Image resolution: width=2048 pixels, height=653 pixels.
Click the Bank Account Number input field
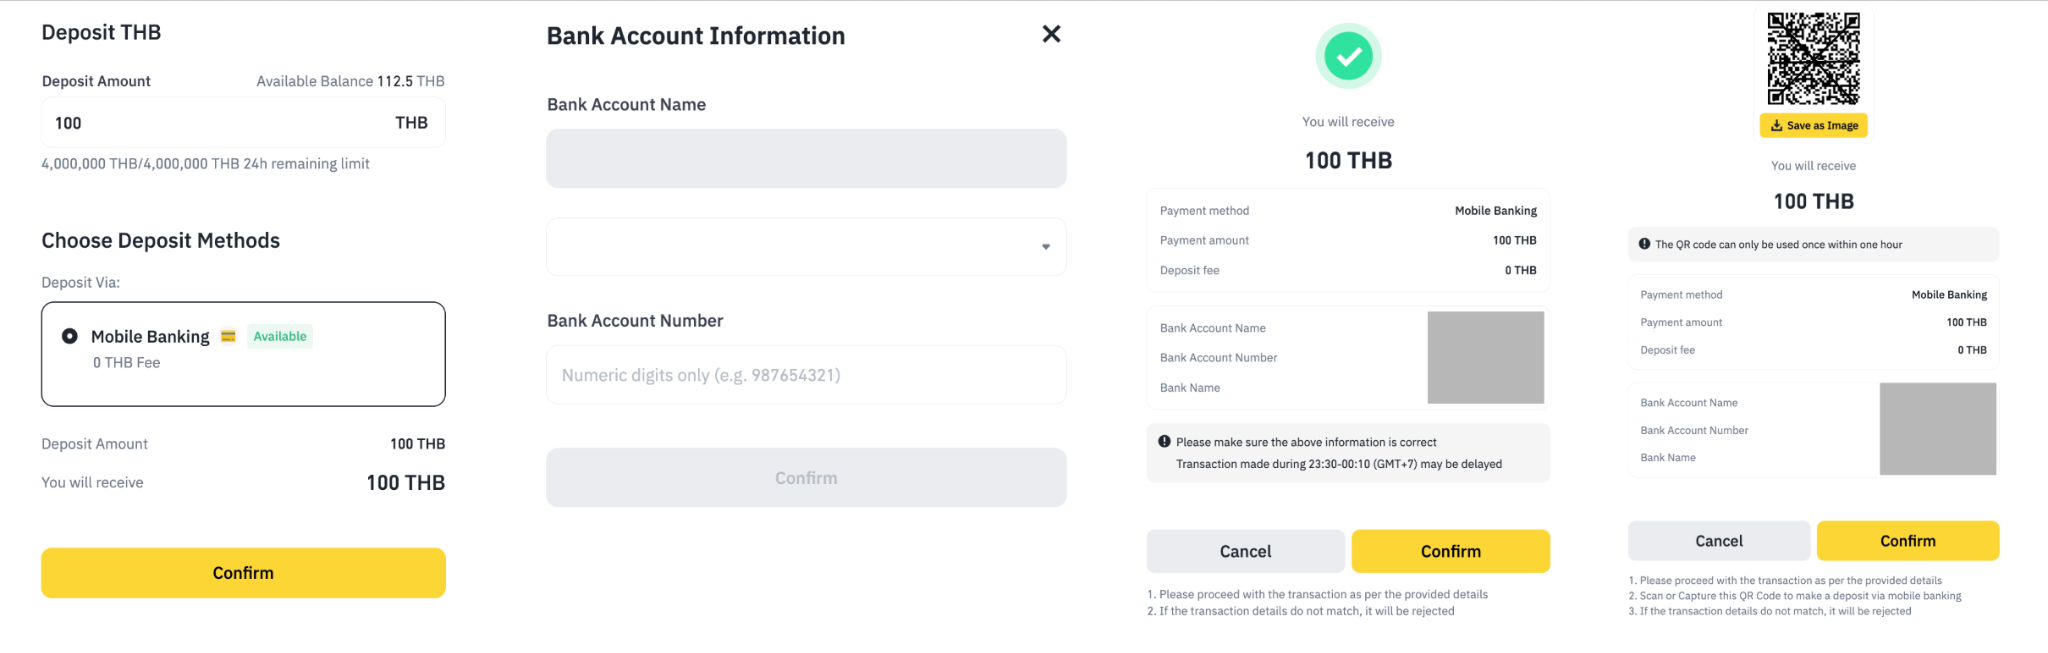[805, 375]
